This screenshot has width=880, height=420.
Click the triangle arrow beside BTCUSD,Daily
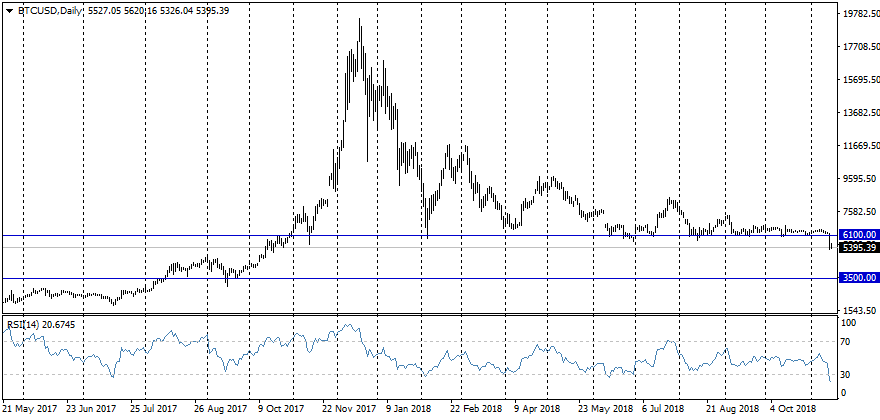tap(9, 10)
